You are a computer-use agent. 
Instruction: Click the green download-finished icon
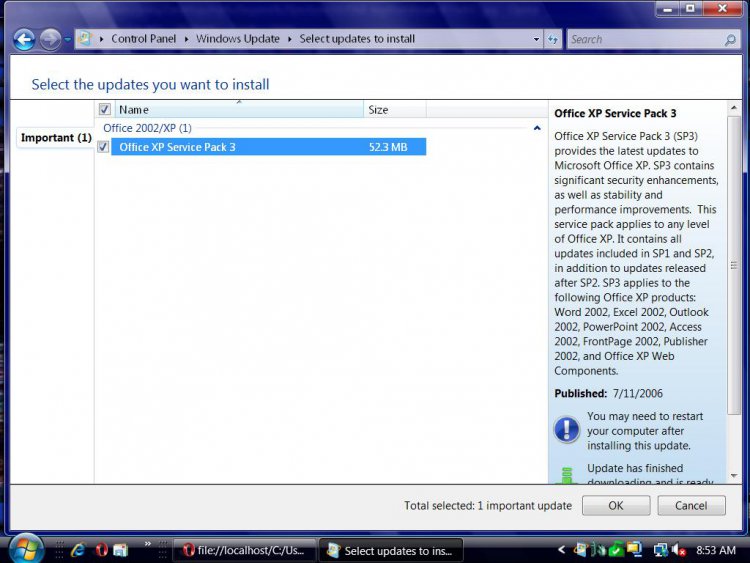click(567, 475)
